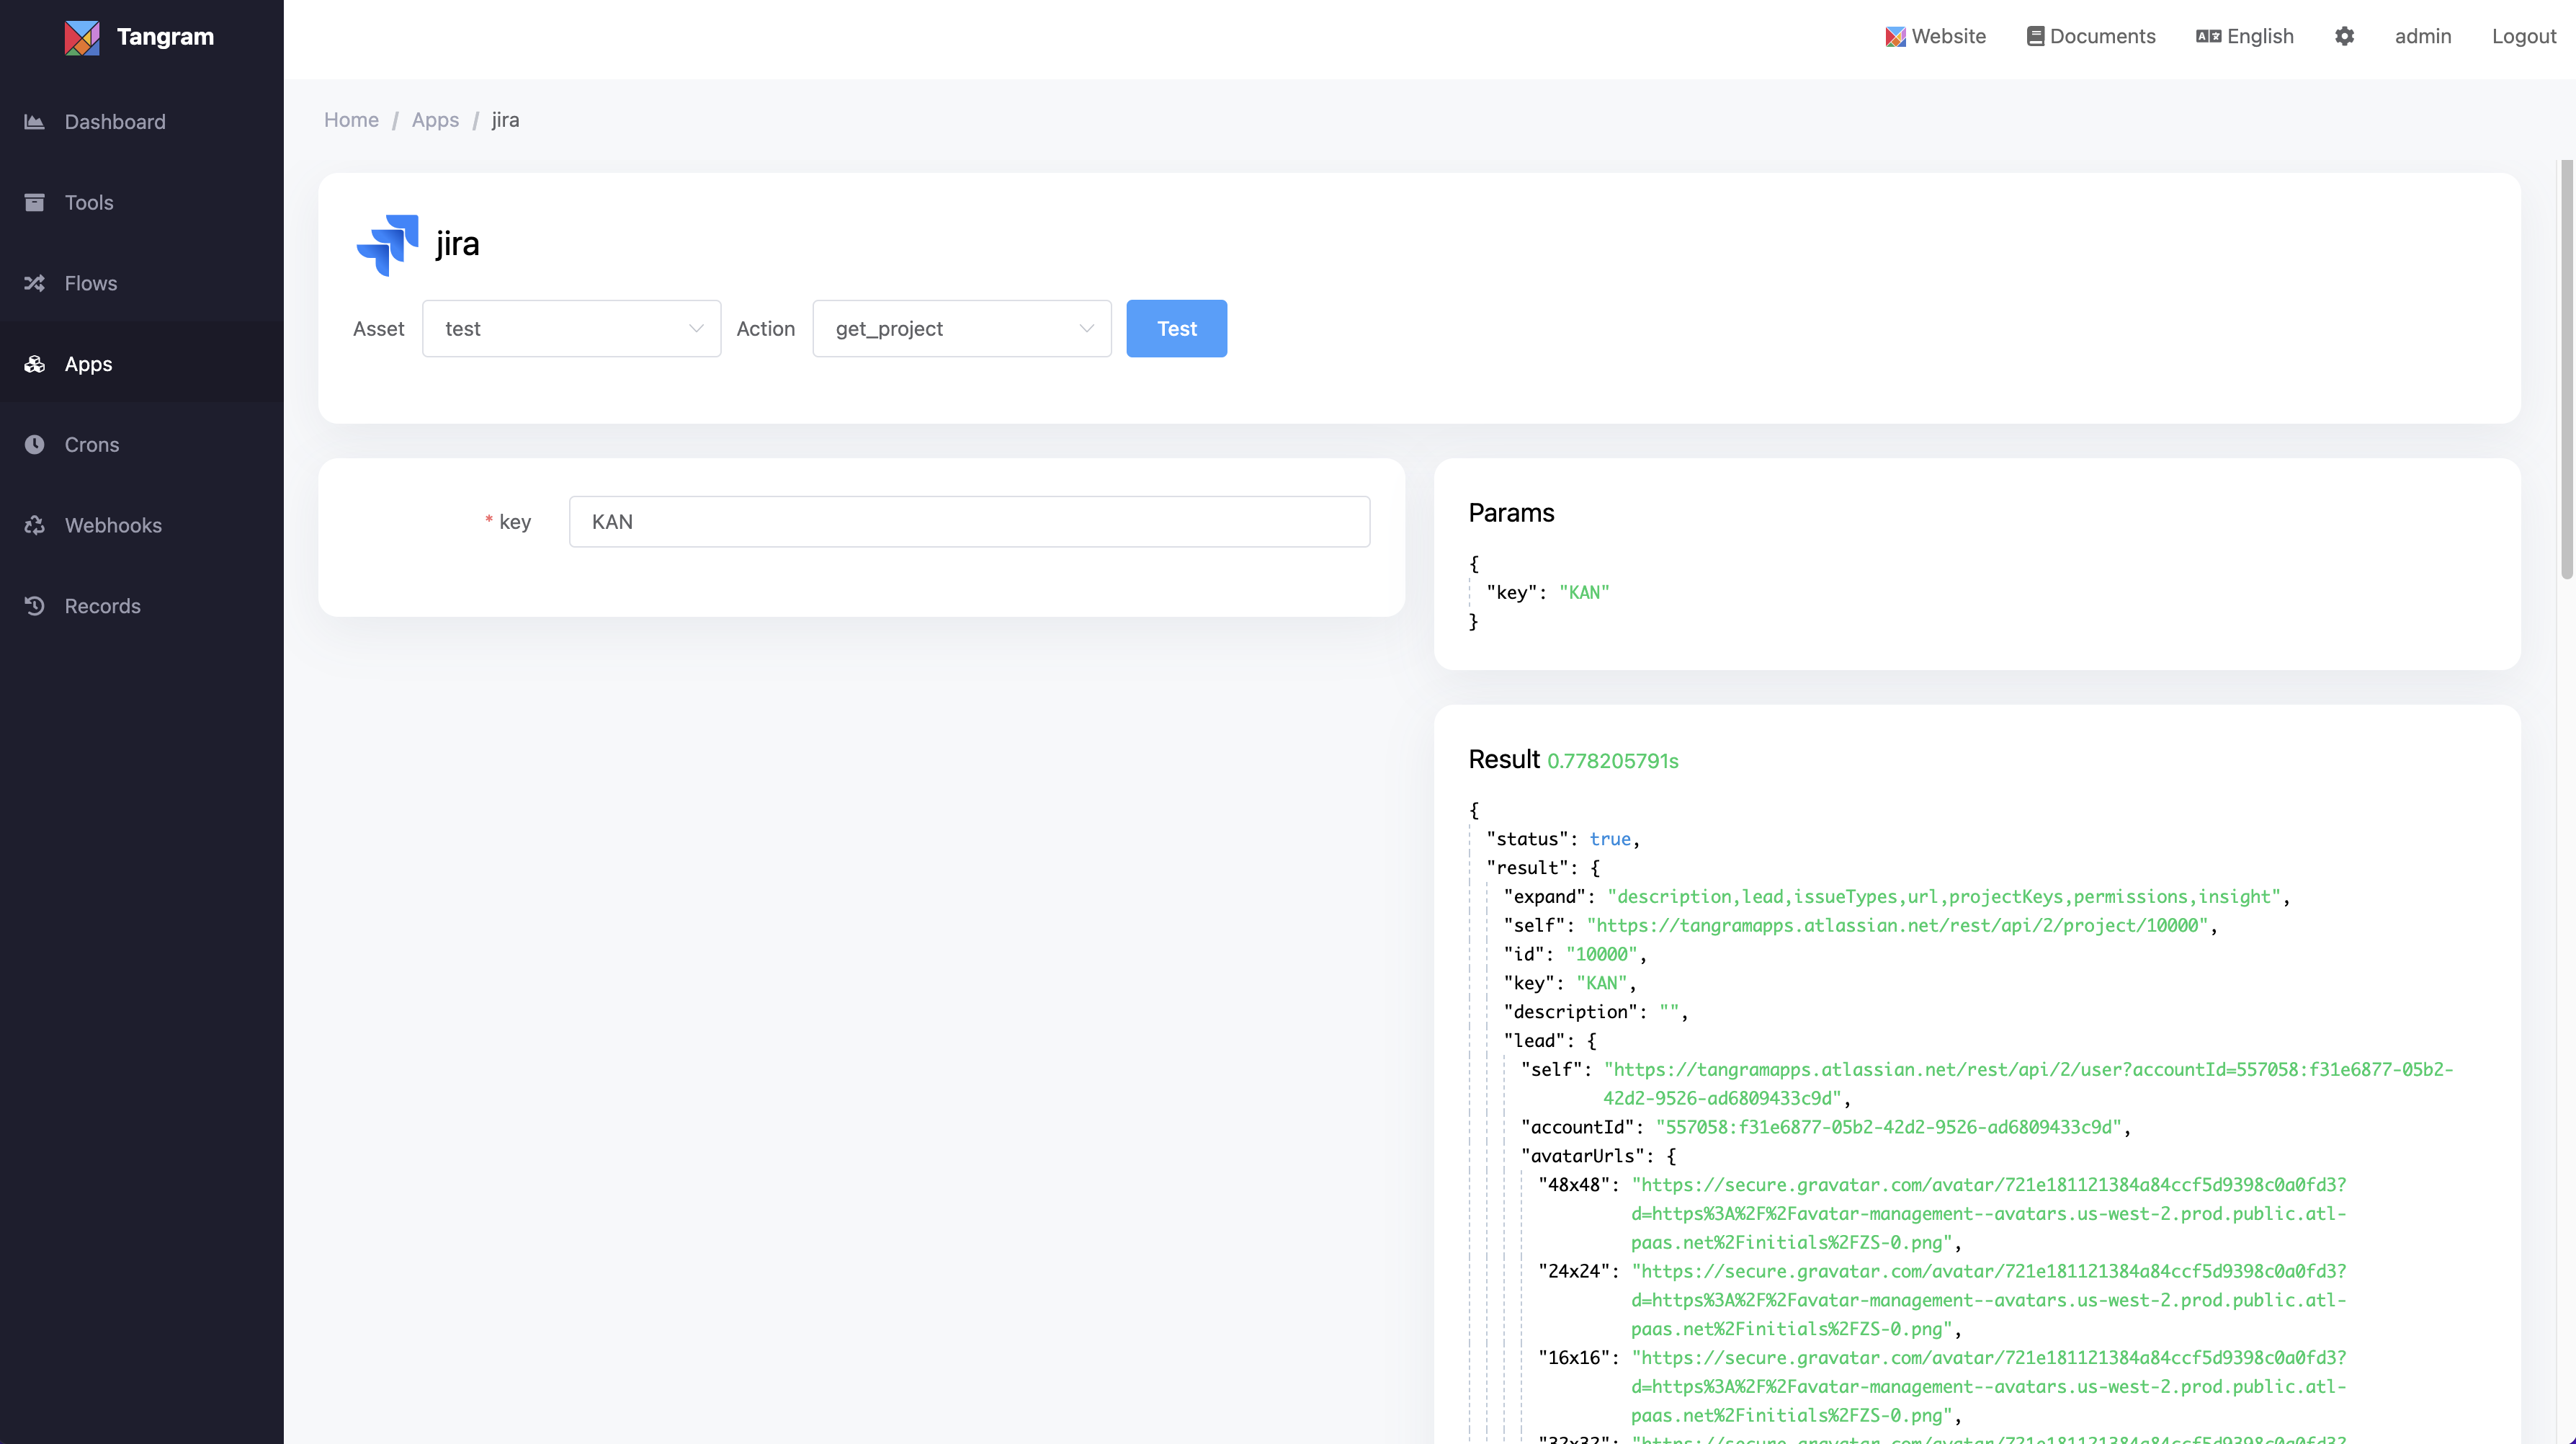Open Tools in the sidebar
Viewport: 2576px width, 1444px height.
pos(142,203)
